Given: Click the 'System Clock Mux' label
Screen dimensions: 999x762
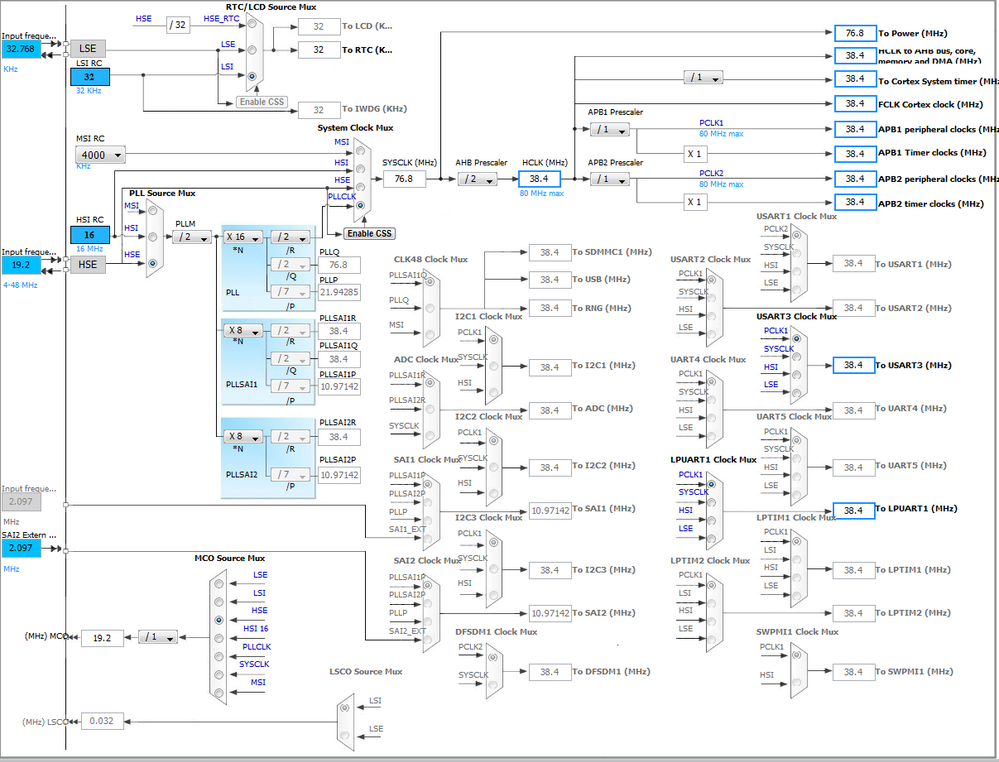Looking at the screenshot, I should pos(356,128).
